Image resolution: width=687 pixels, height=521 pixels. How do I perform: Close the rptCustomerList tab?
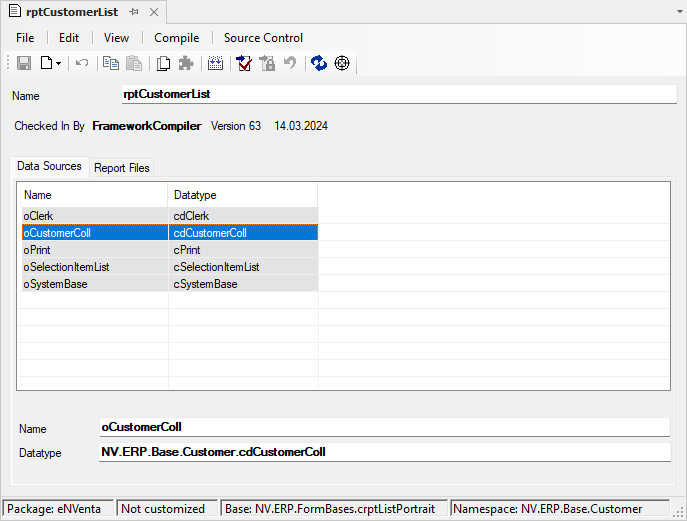[154, 12]
